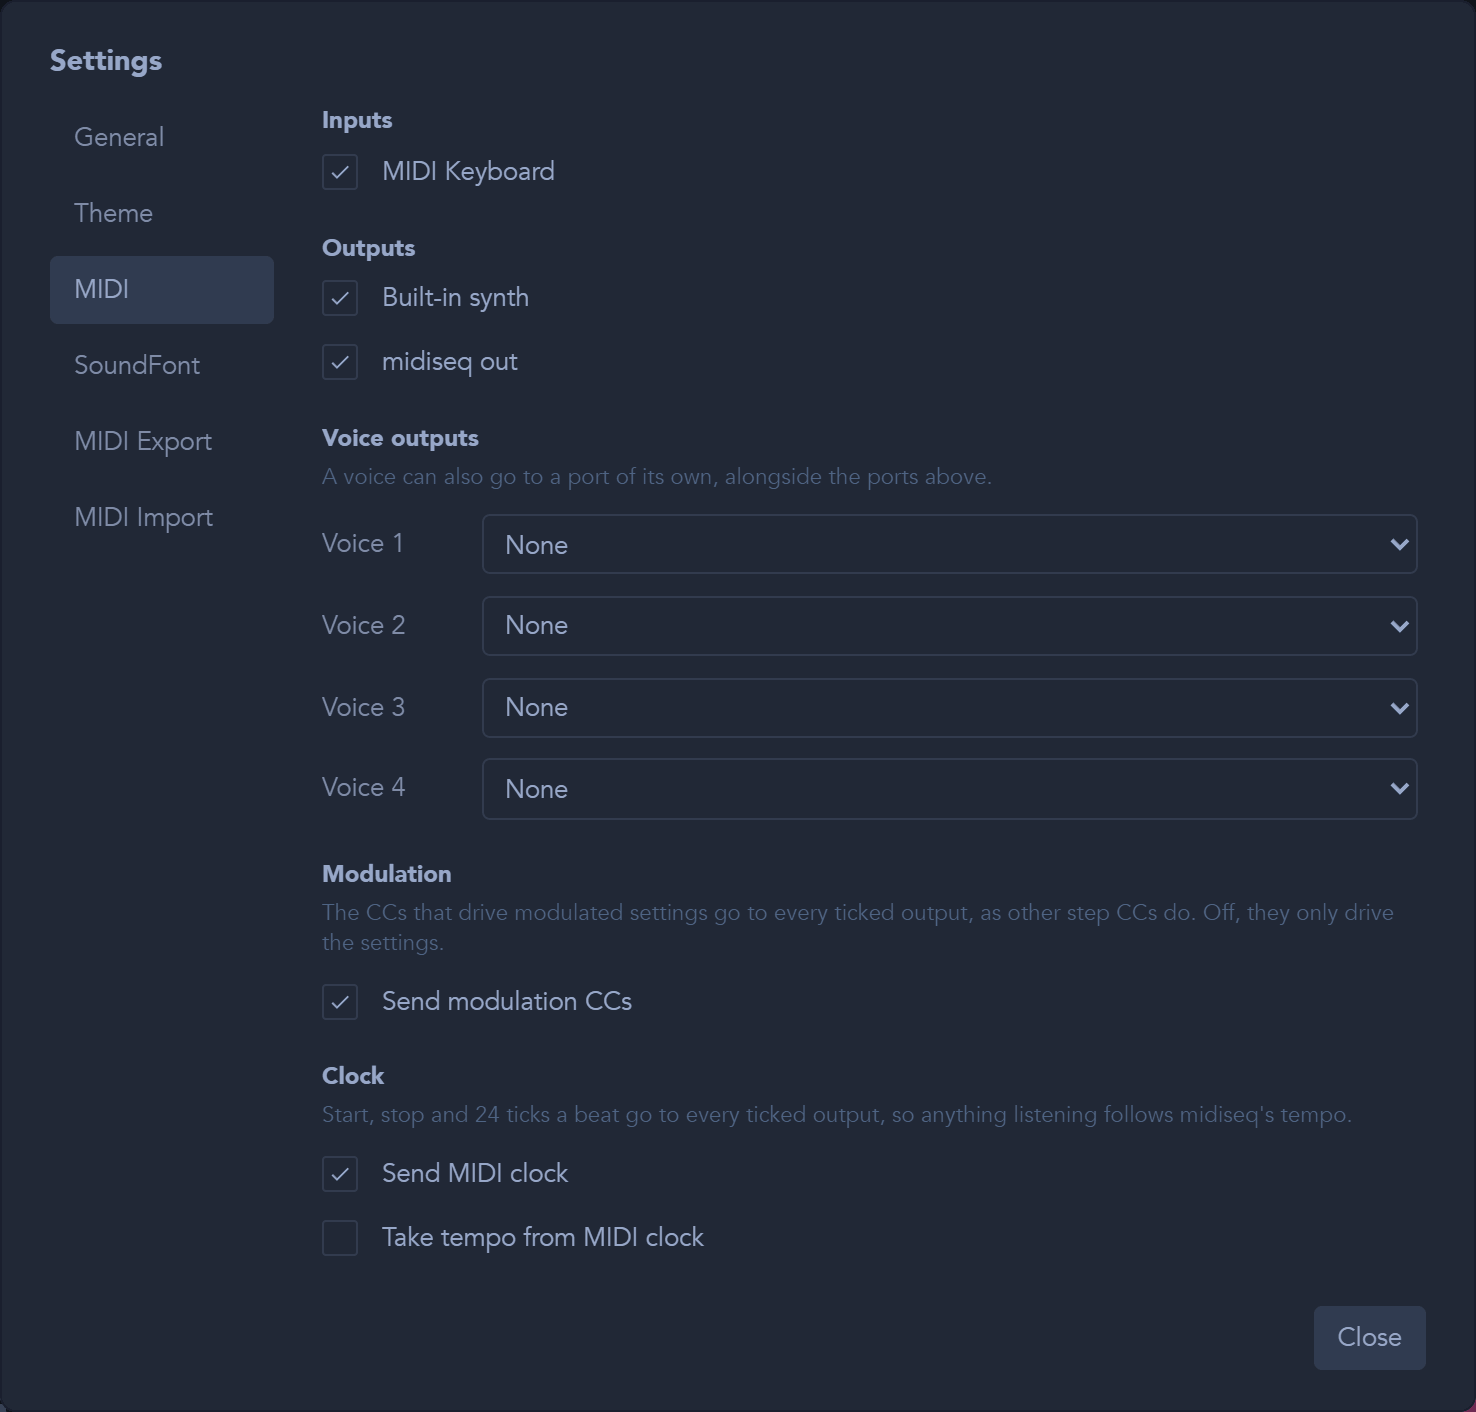The width and height of the screenshot is (1476, 1412).
Task: Open the General settings tab
Action: tap(162, 138)
